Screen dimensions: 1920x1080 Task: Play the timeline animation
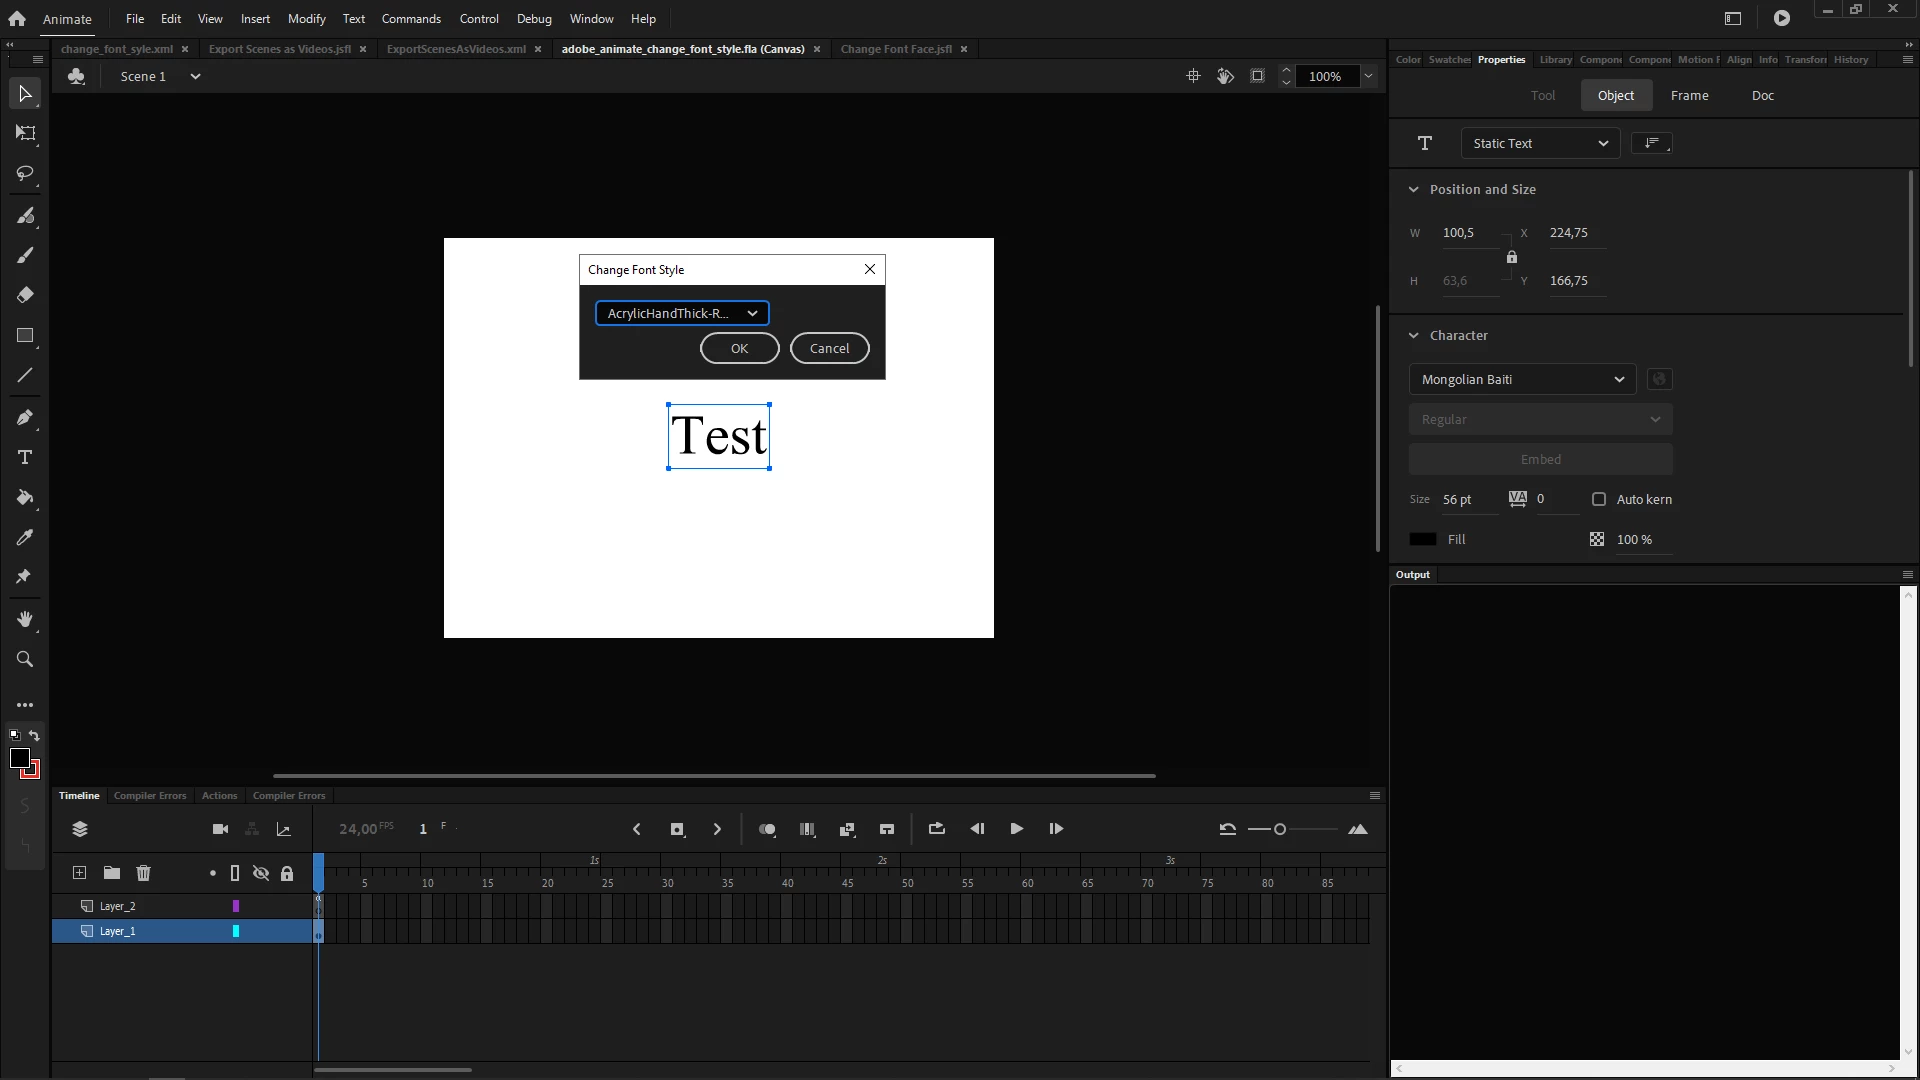pos(1016,829)
